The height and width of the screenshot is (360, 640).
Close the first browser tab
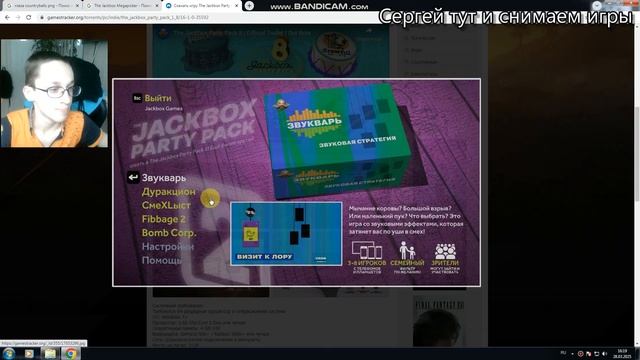point(77,6)
